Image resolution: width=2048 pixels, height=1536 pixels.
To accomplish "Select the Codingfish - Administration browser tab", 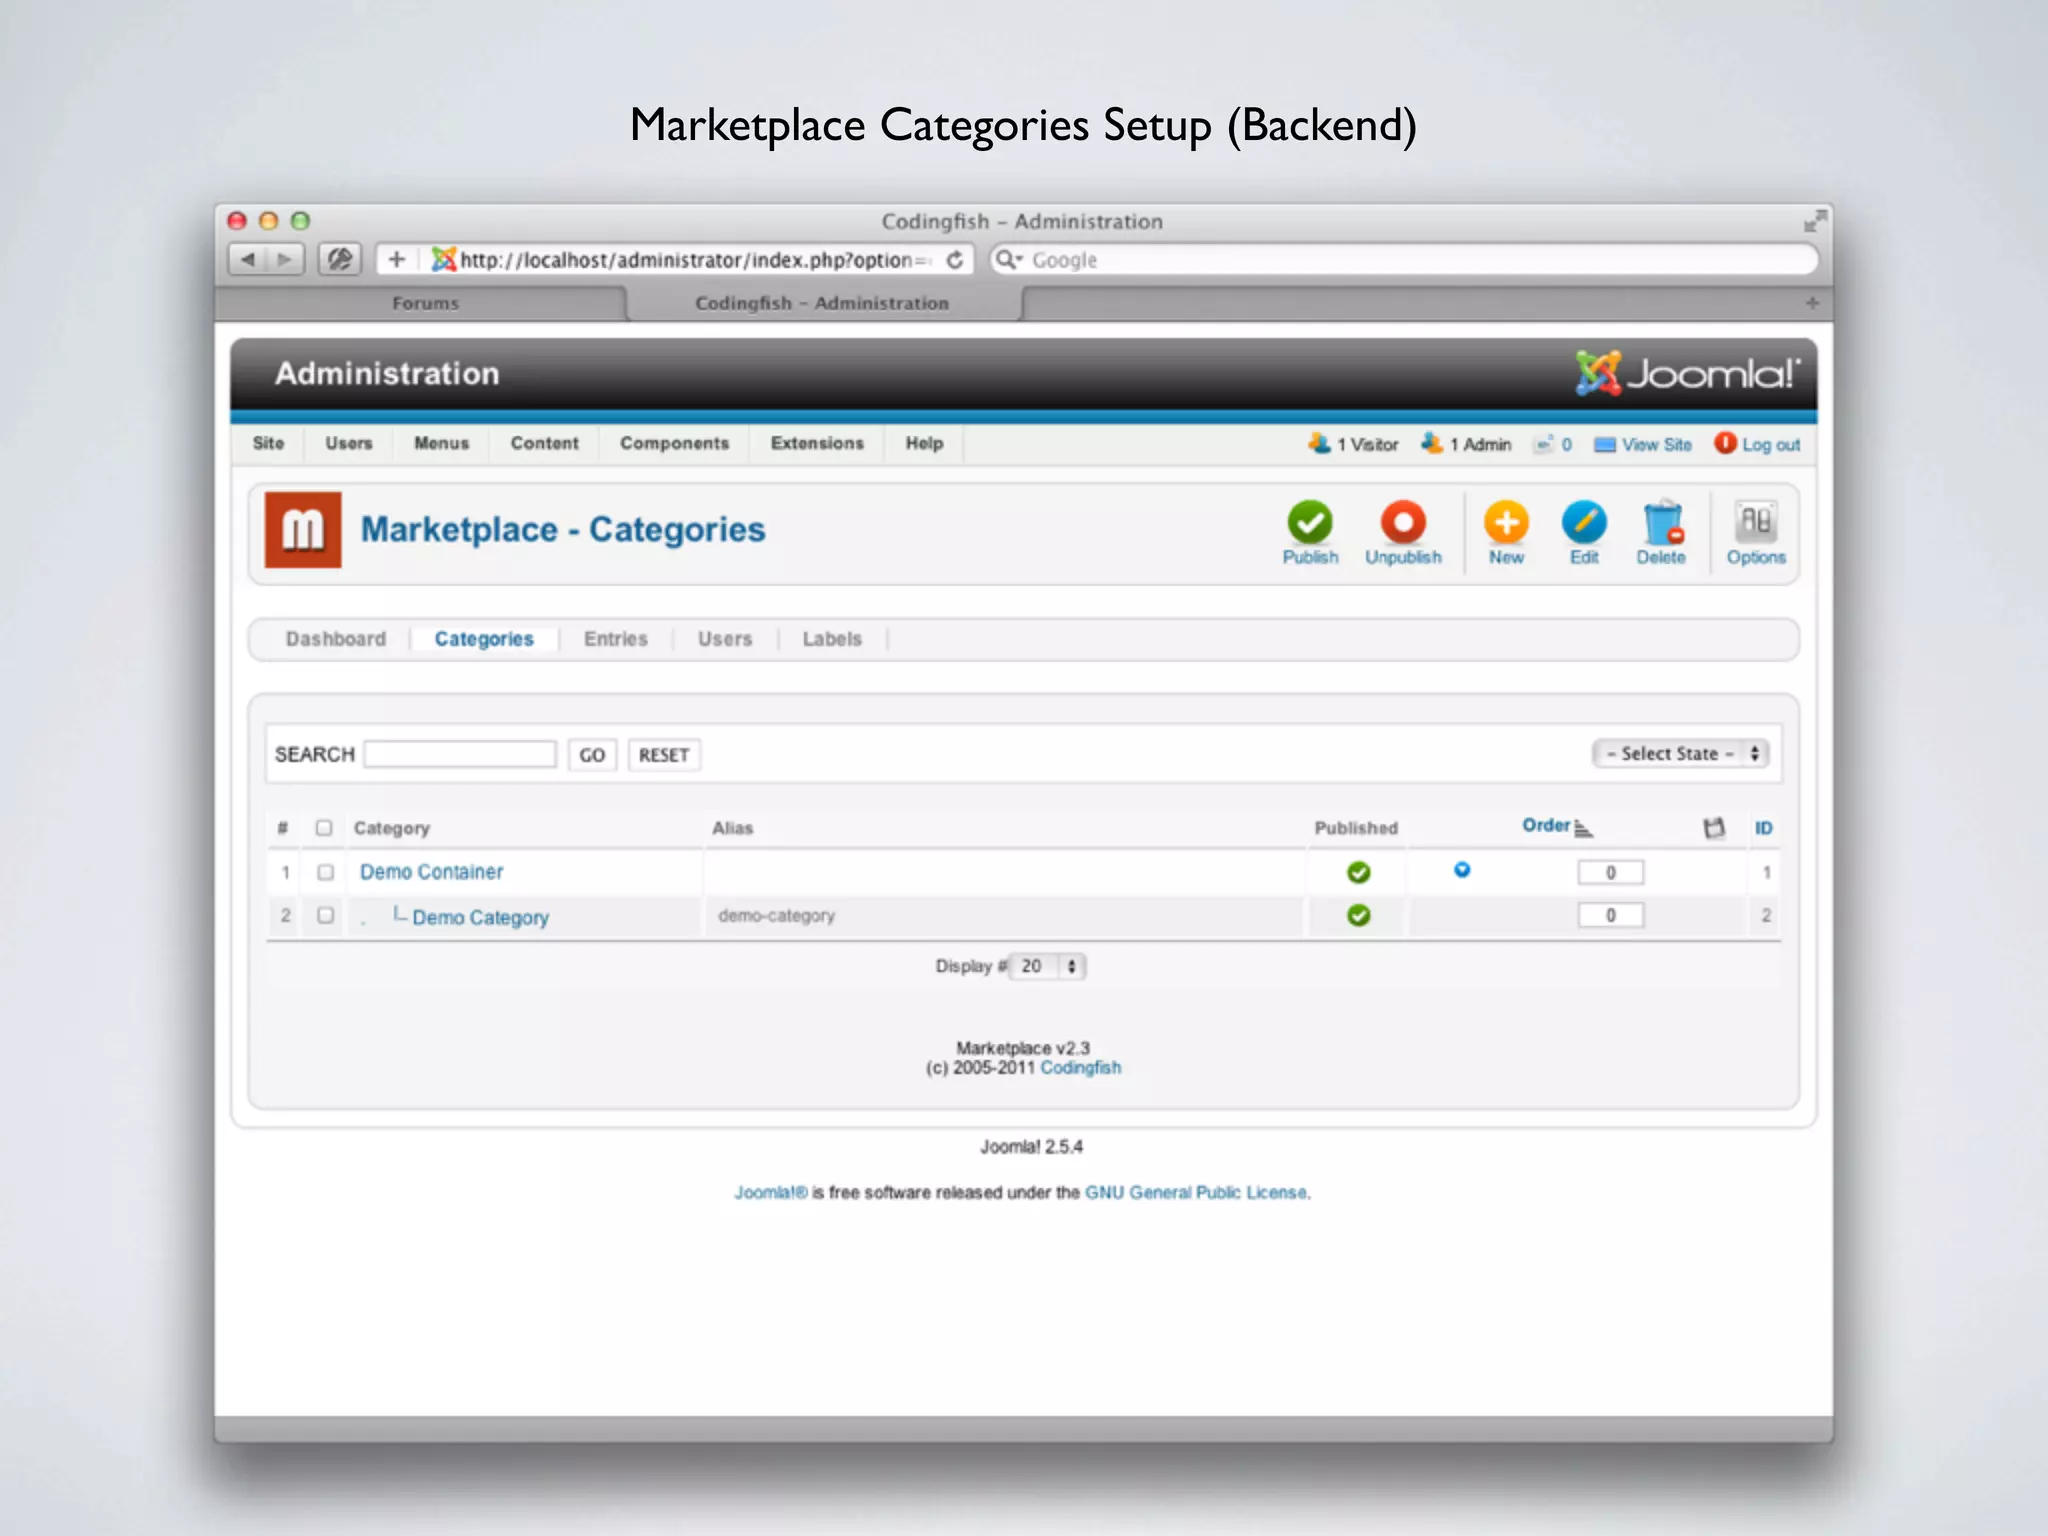I will 822,303.
